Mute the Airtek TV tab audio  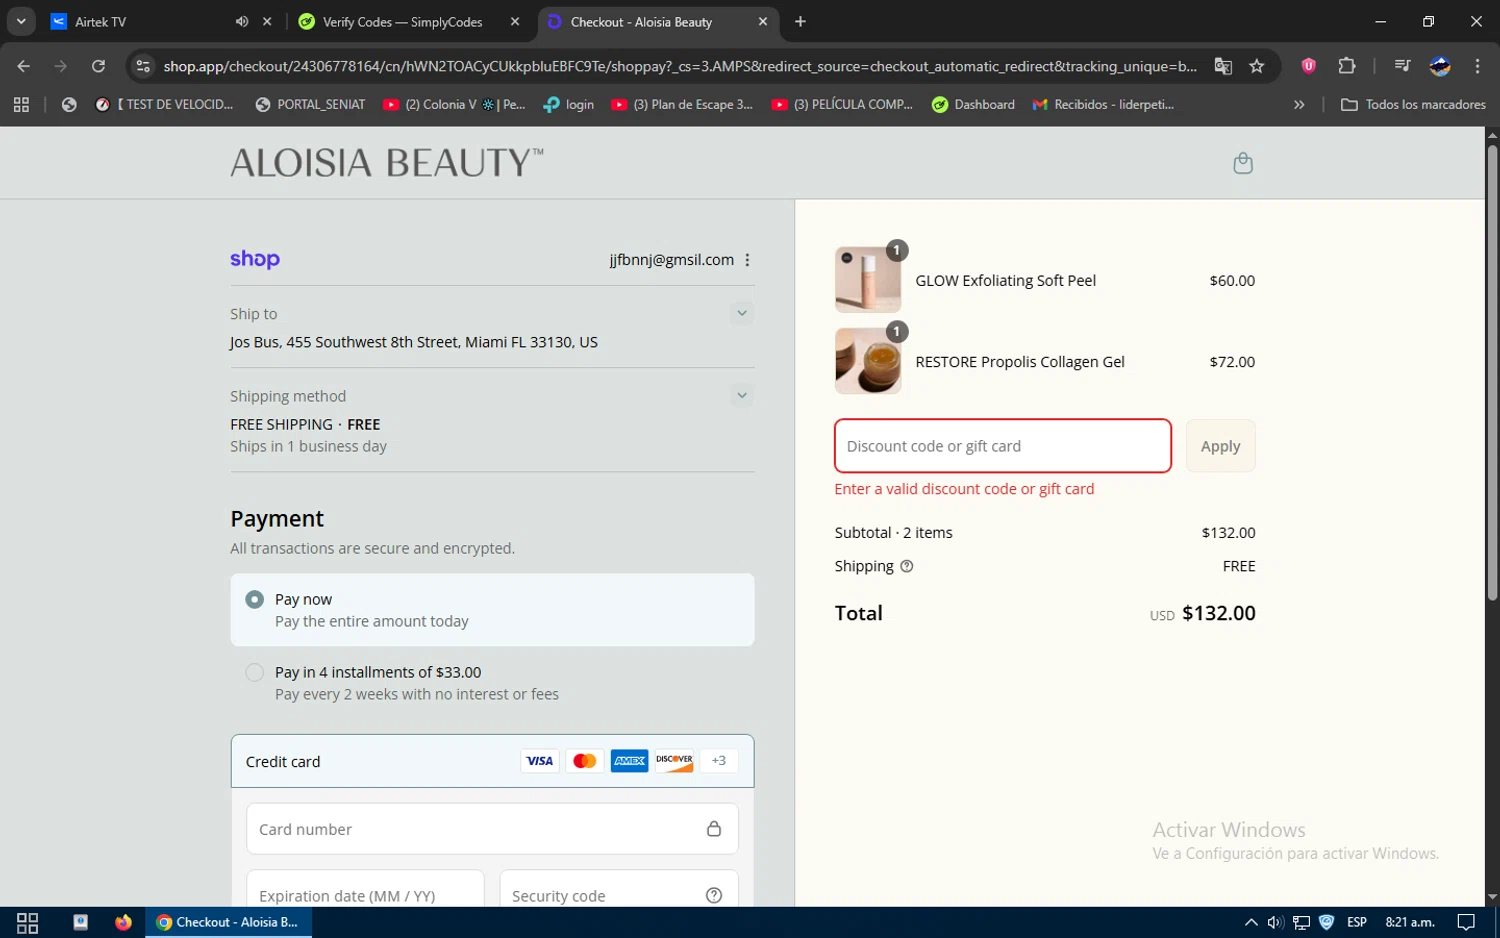242,21
